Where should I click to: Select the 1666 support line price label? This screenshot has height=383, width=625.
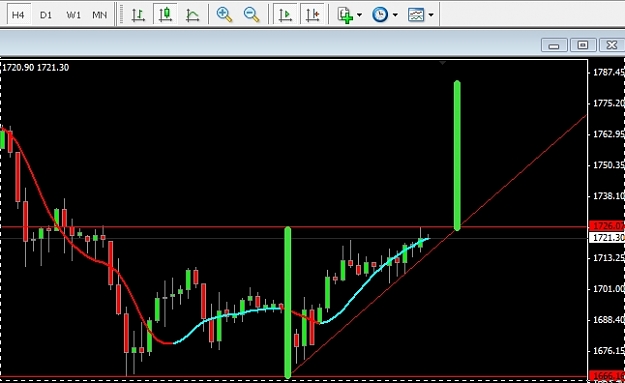[607, 375]
